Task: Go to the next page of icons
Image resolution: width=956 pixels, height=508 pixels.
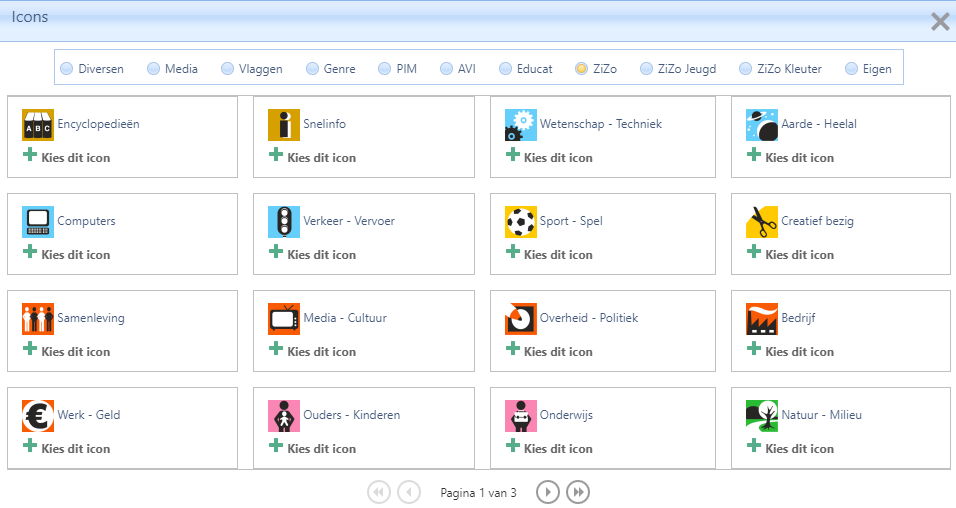Action: click(547, 492)
